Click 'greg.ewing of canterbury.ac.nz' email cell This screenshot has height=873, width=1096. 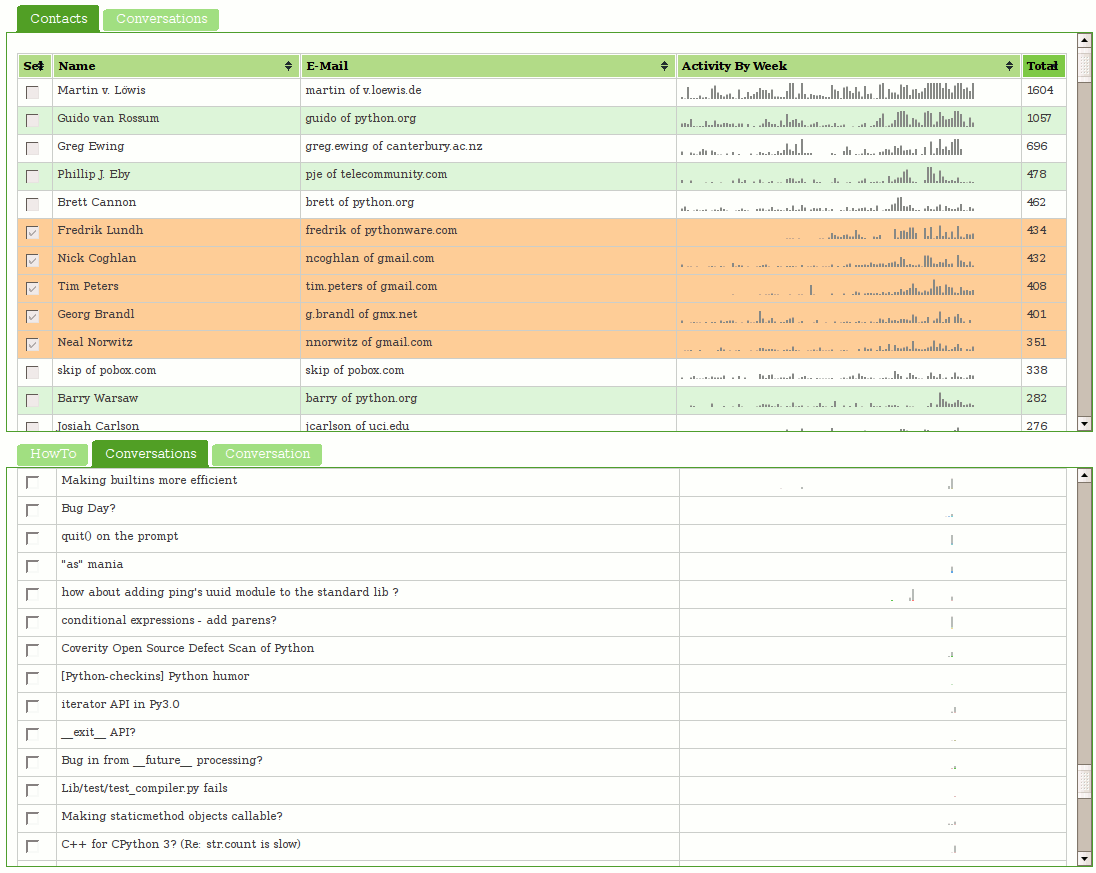pos(394,146)
